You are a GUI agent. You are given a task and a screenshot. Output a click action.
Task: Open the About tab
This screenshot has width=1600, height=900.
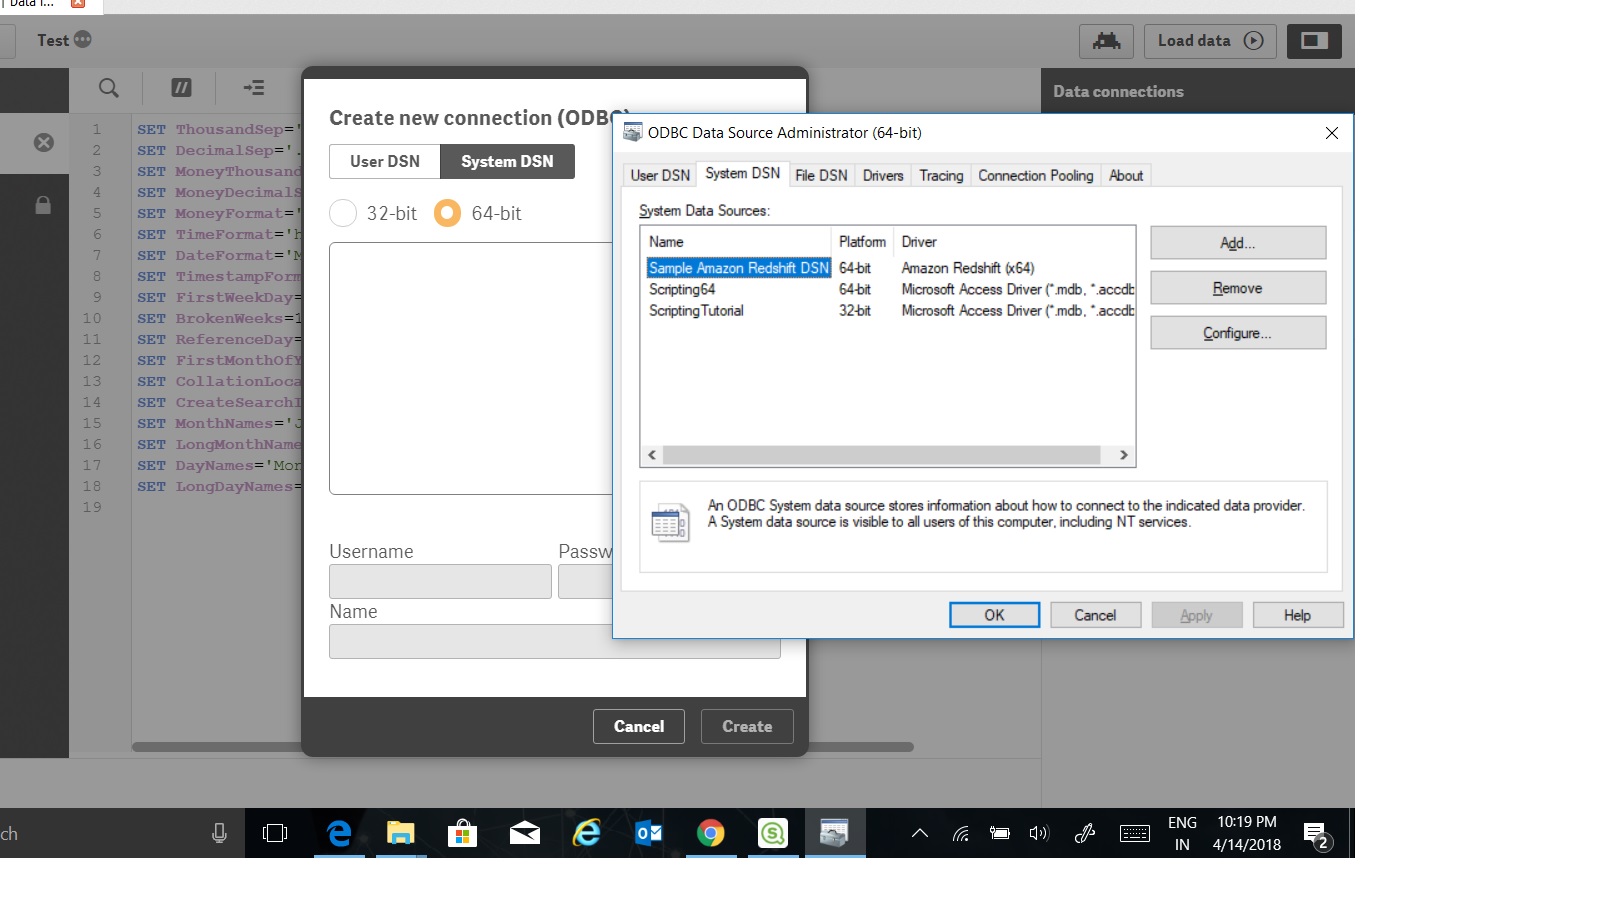(1126, 175)
